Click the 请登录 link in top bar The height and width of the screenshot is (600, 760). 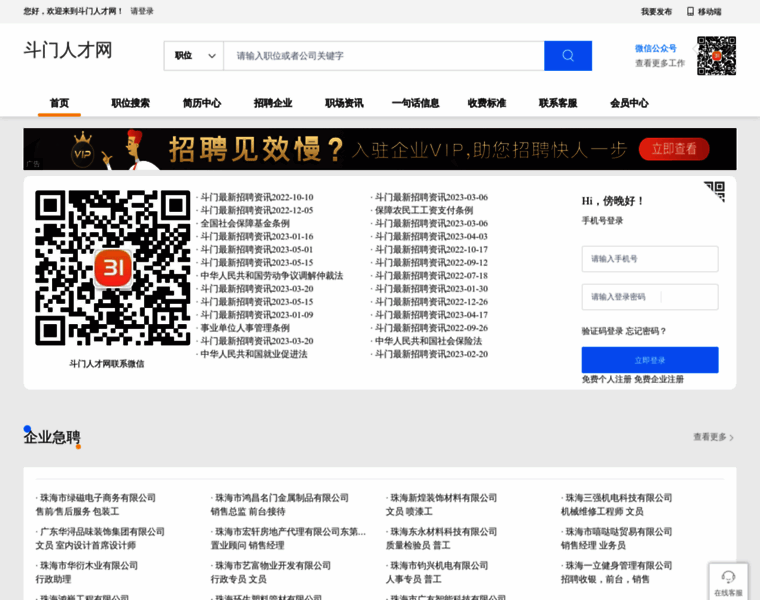[142, 11]
